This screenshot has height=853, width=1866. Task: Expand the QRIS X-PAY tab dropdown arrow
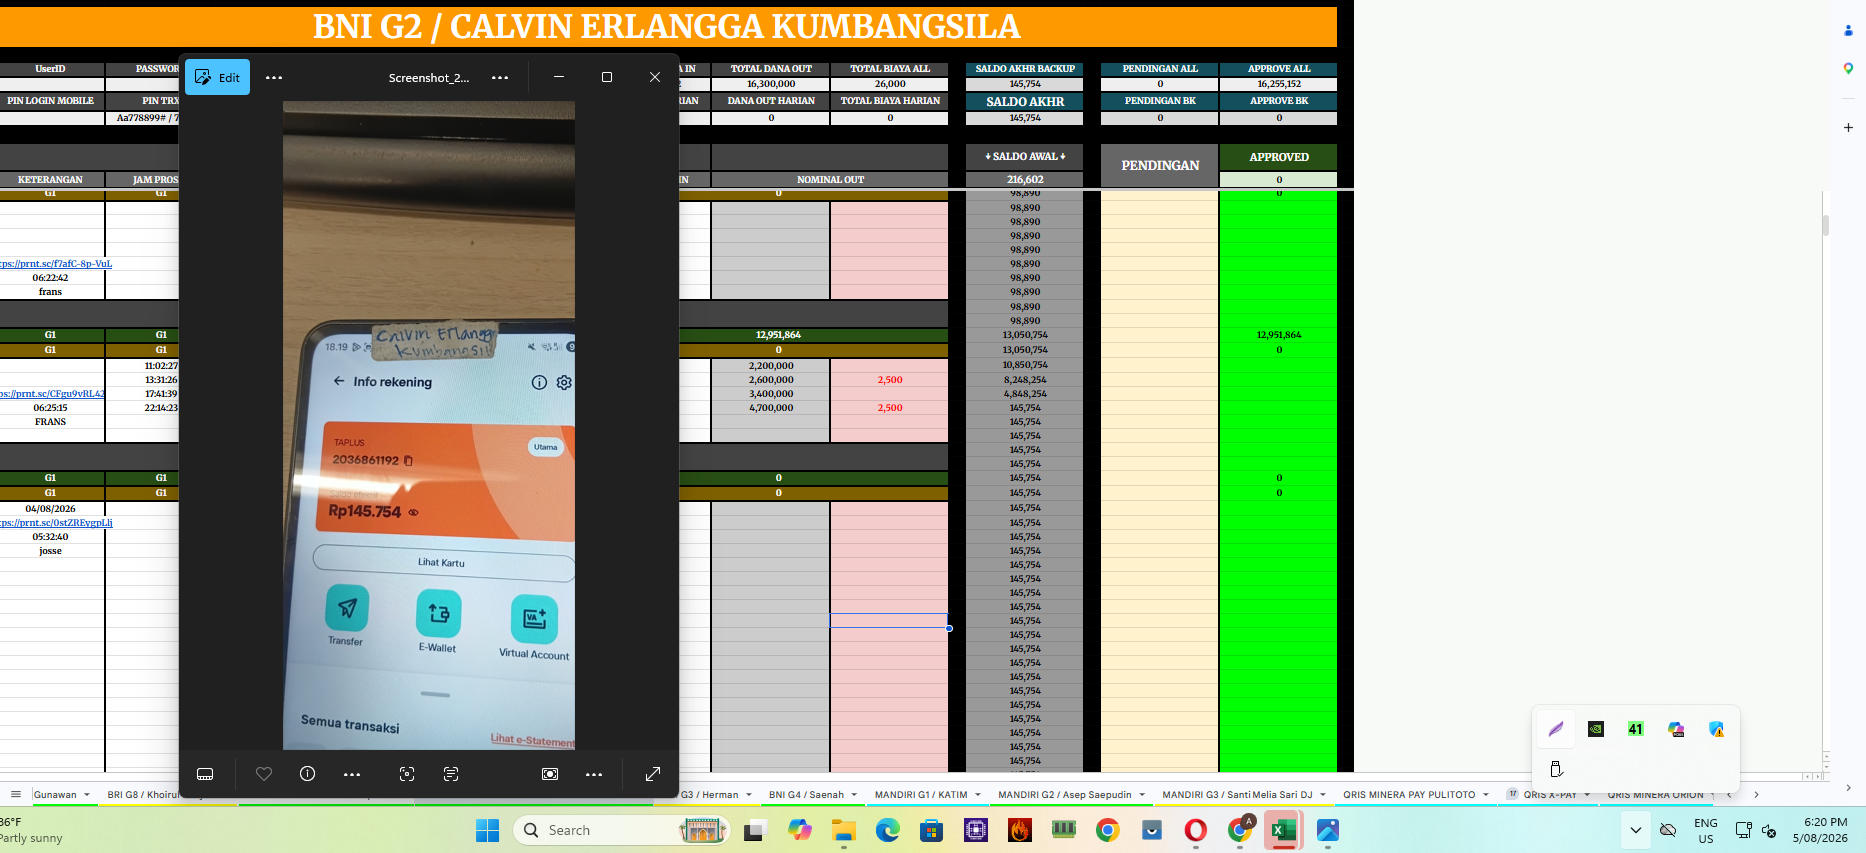coord(1587,795)
